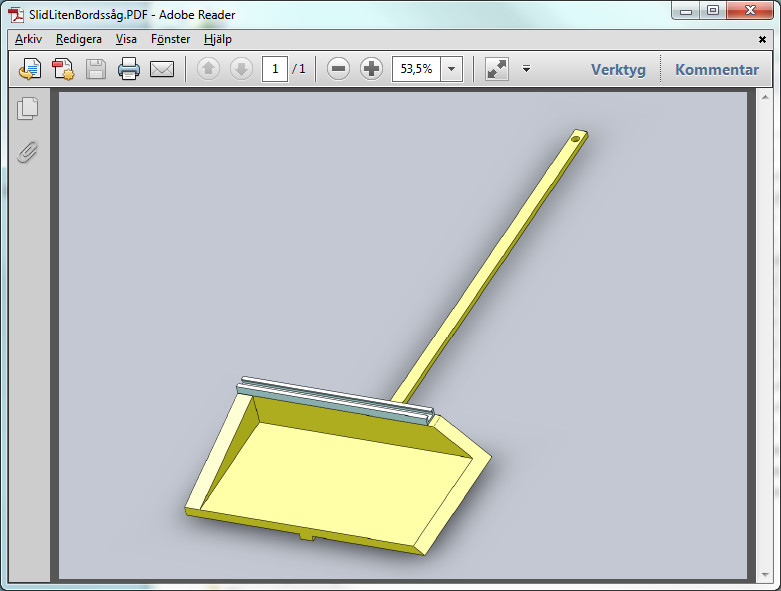
Task: Open the Visa menu
Action: pos(126,39)
